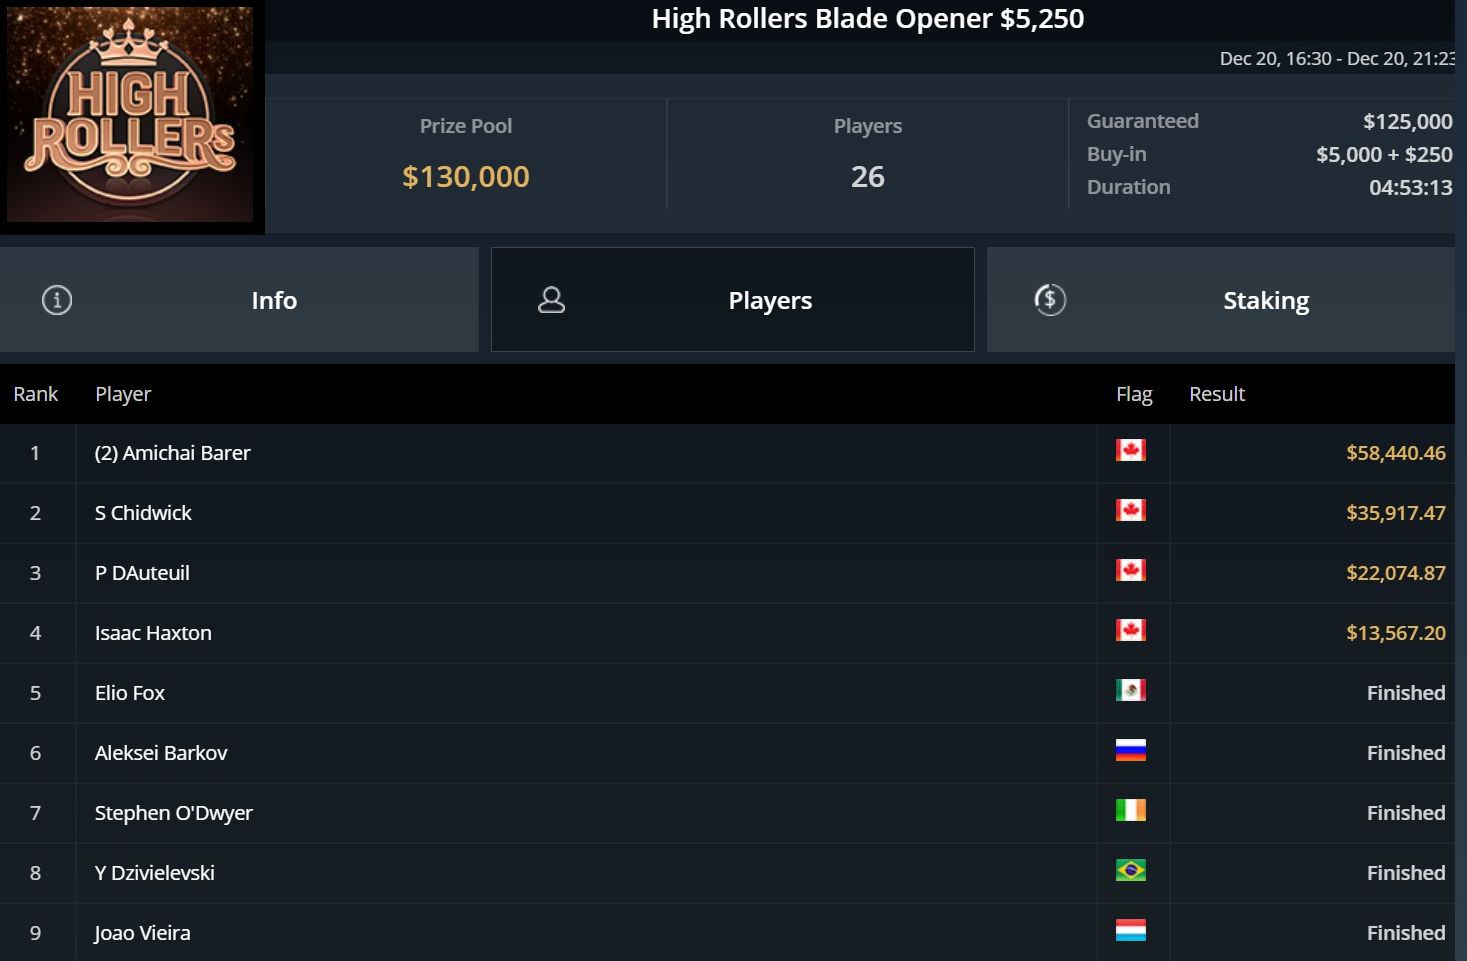Select player Isaac Haxton
Viewport: 1467px width, 961px height.
[x=153, y=633]
